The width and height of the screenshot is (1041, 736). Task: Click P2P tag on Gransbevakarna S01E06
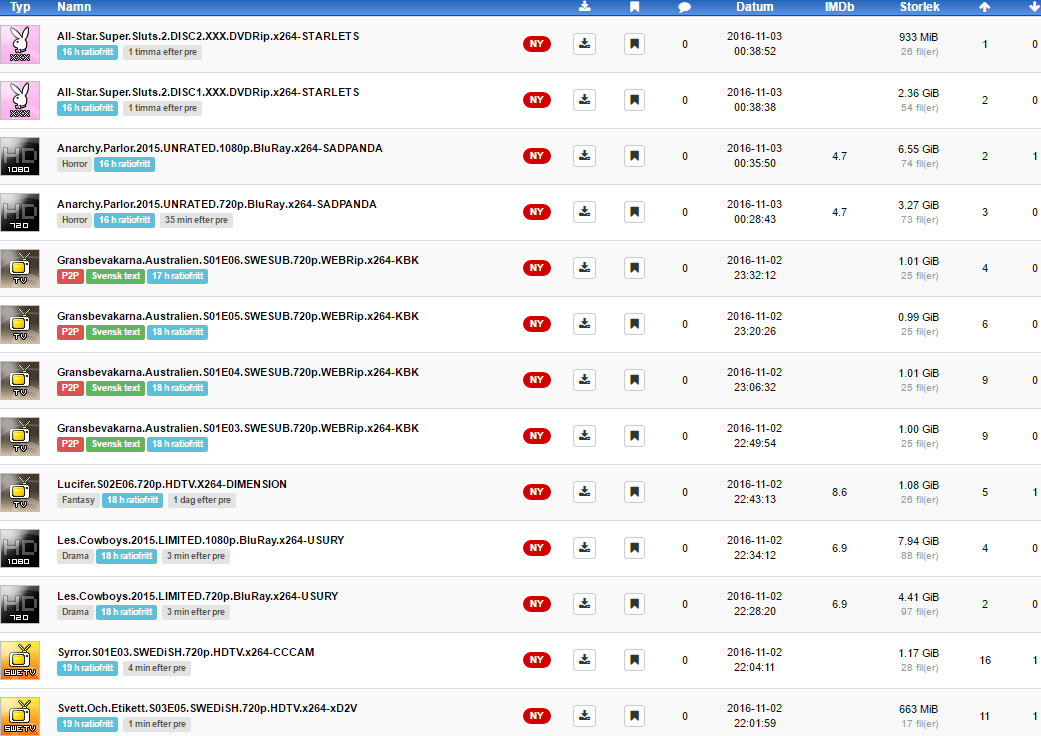pyautogui.click(x=70, y=276)
